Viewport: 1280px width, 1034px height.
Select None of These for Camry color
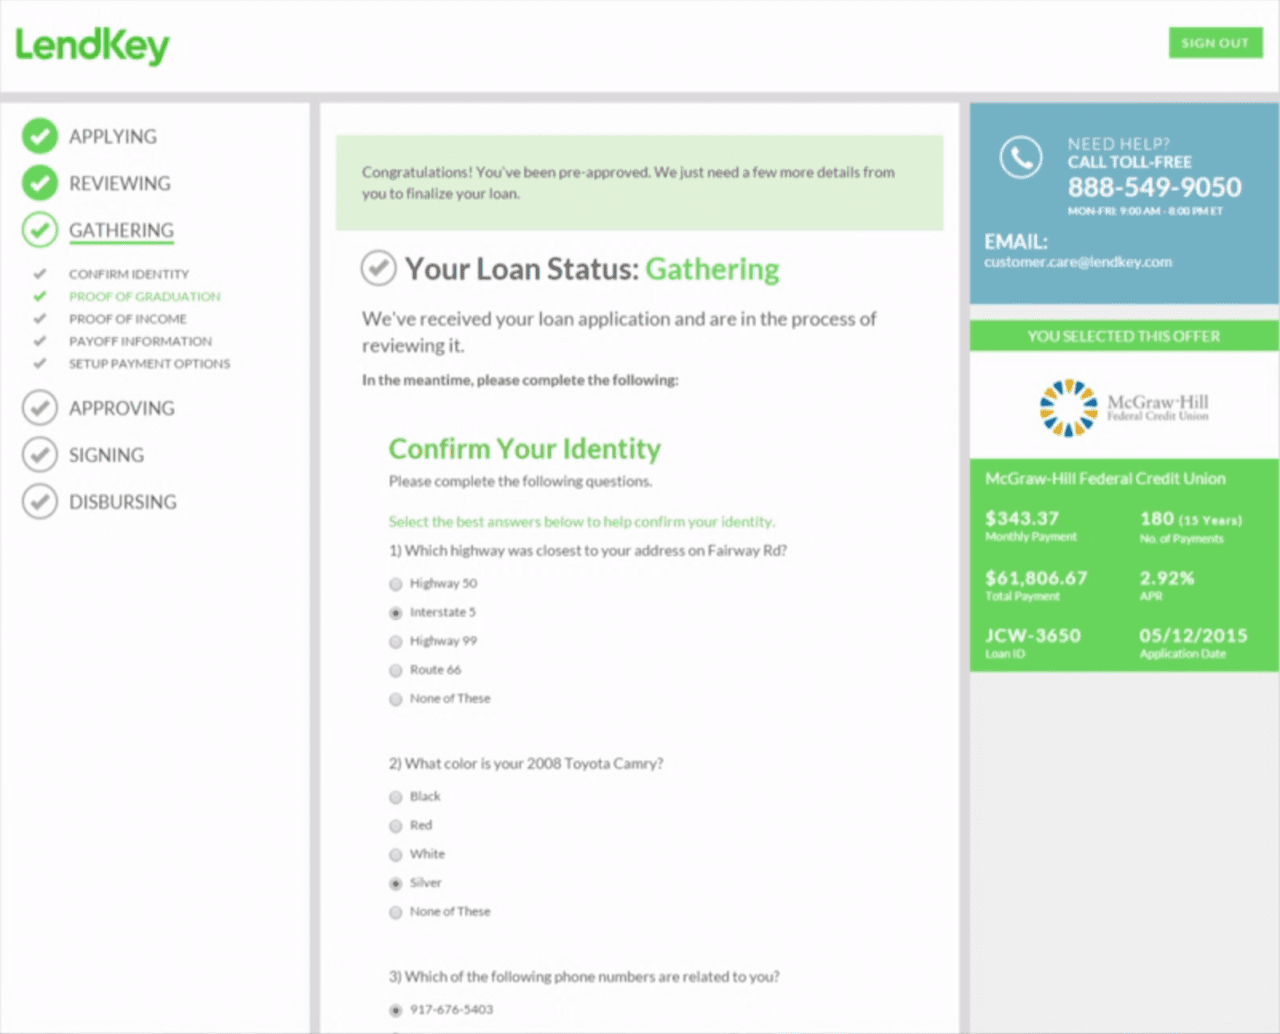(396, 913)
